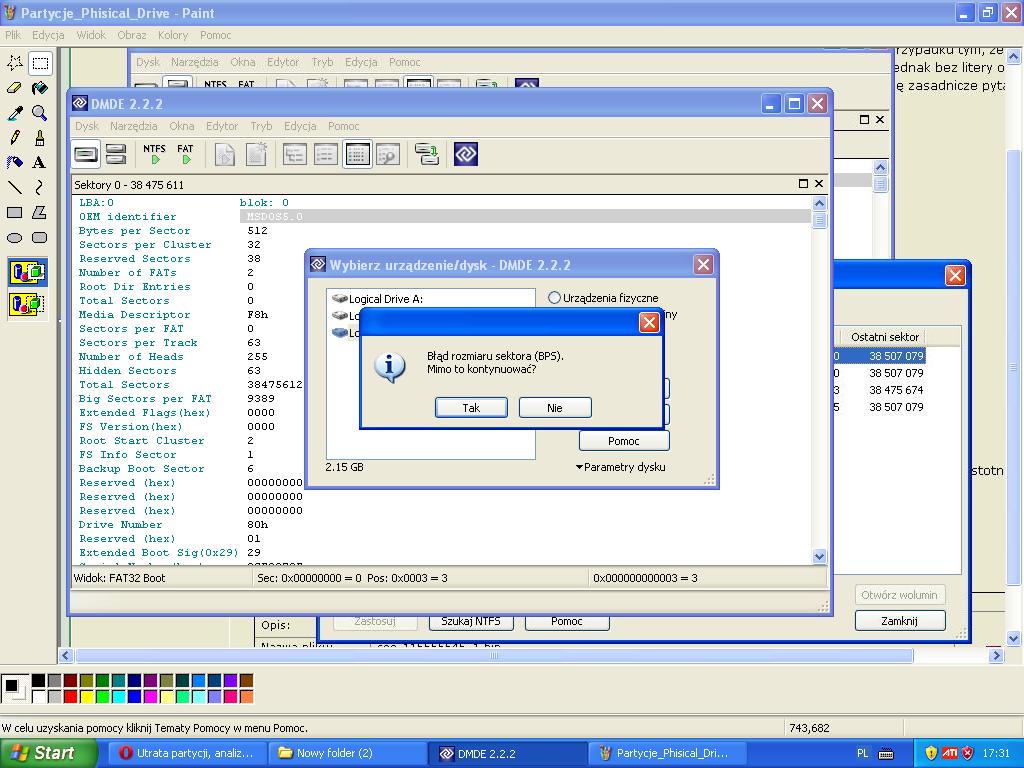Viewport: 1024px width, 768px height.
Task: Open Paint Plik menu
Action: 12,35
